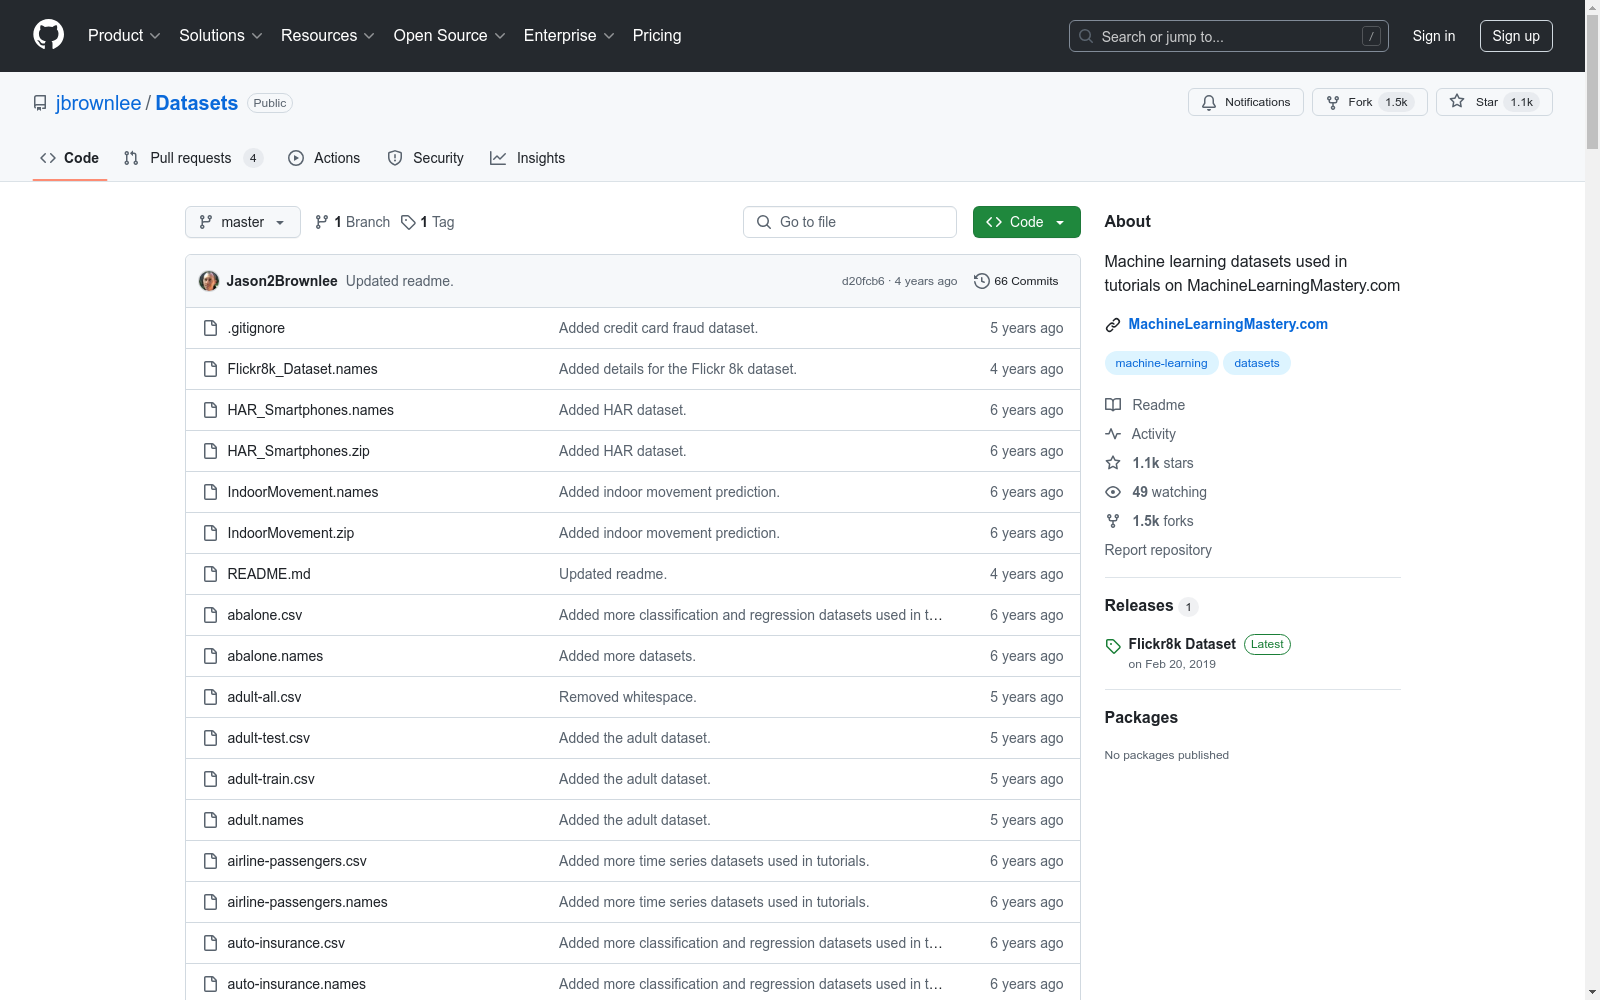Click the magnifier icon in Go to file
Screen dimensions: 1600x1000
764,222
